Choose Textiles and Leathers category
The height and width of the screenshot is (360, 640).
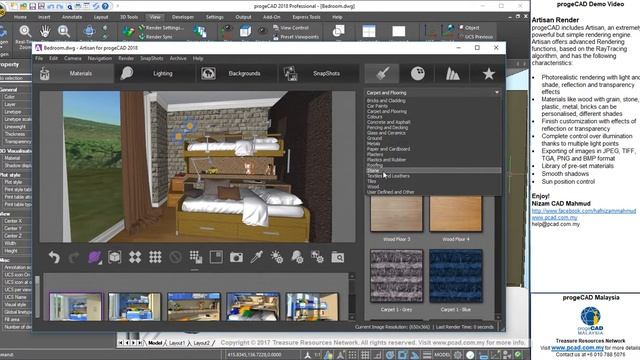(x=388, y=176)
